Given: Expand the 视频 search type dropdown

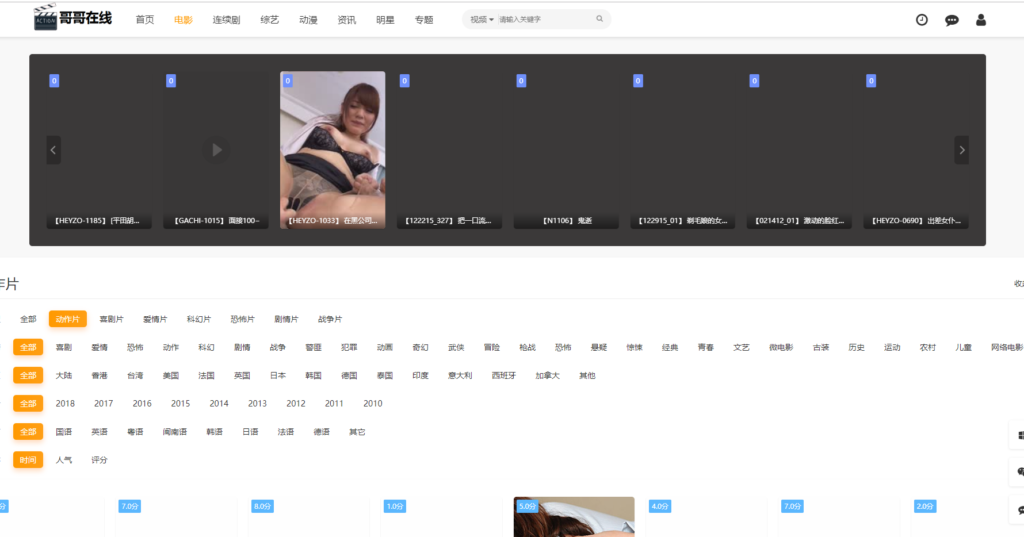Looking at the screenshot, I should click(x=482, y=19).
